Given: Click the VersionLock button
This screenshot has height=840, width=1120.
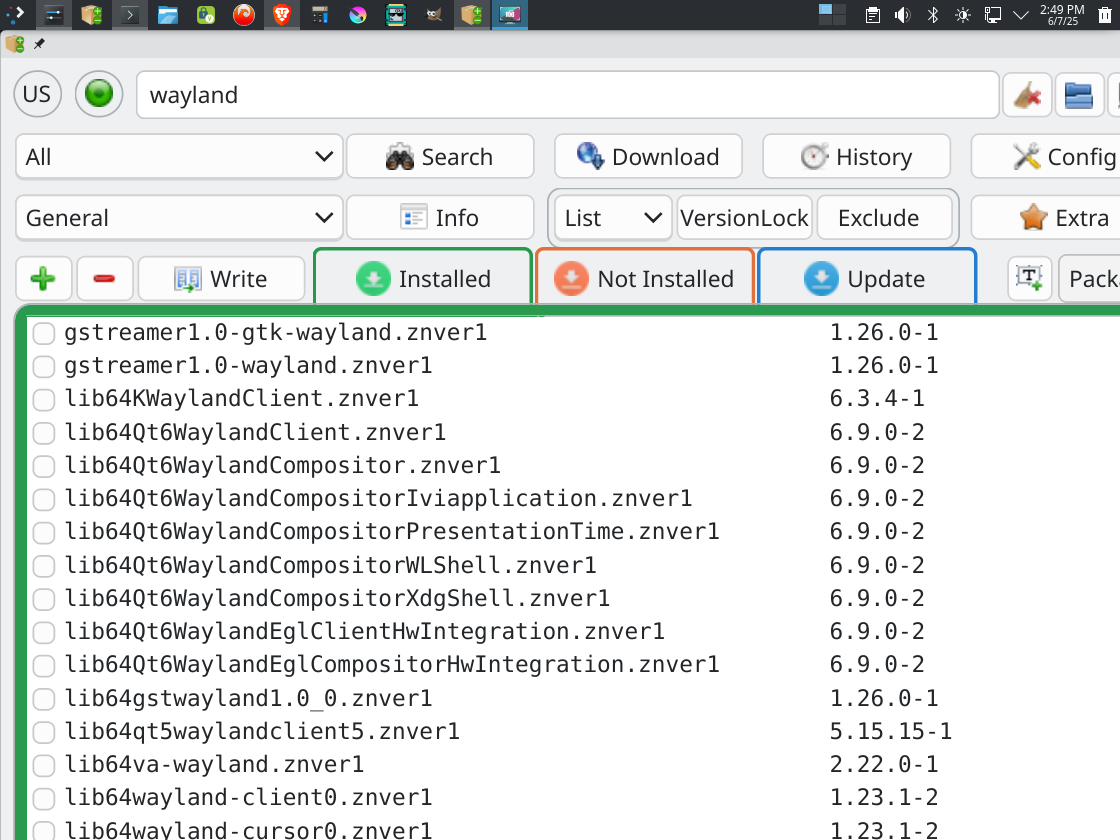Looking at the screenshot, I should (x=744, y=218).
